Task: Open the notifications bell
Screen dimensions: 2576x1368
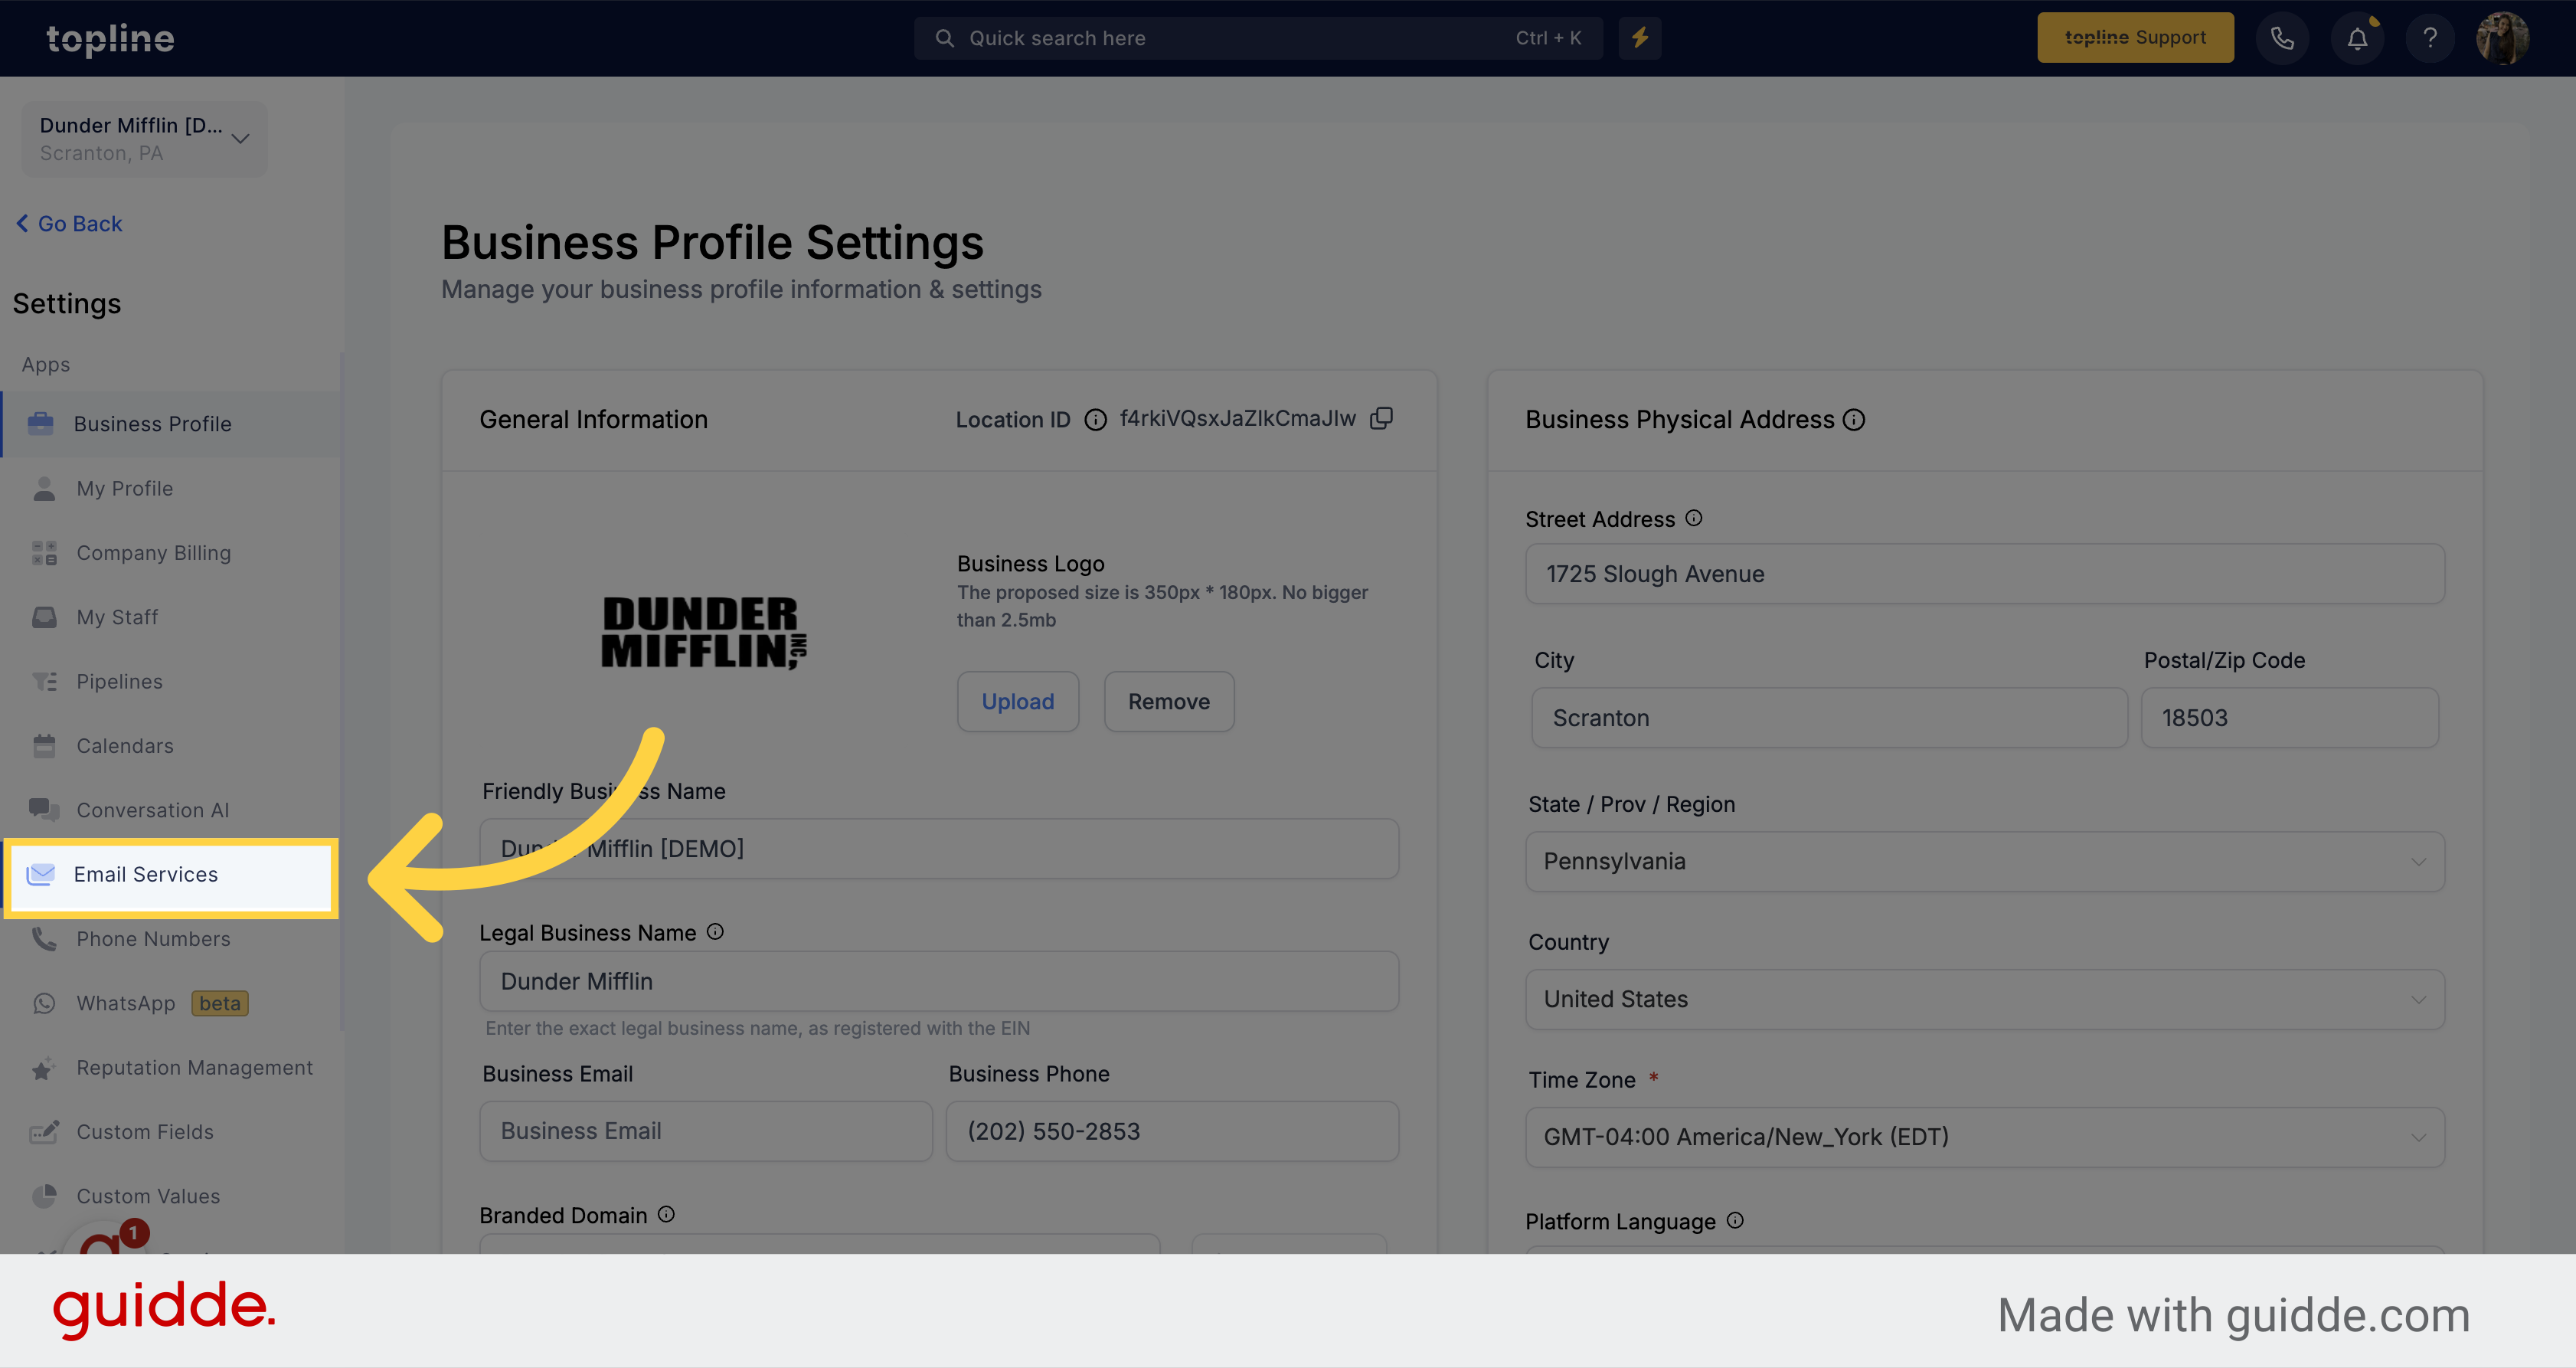Action: click(x=2357, y=38)
